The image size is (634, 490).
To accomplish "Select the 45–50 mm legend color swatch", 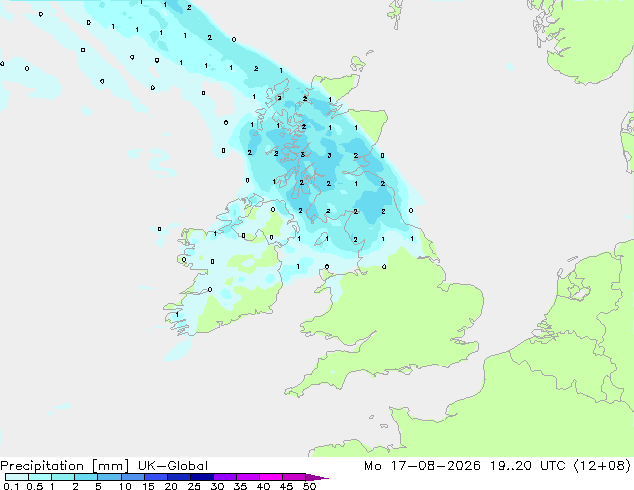I will click(x=294, y=477).
